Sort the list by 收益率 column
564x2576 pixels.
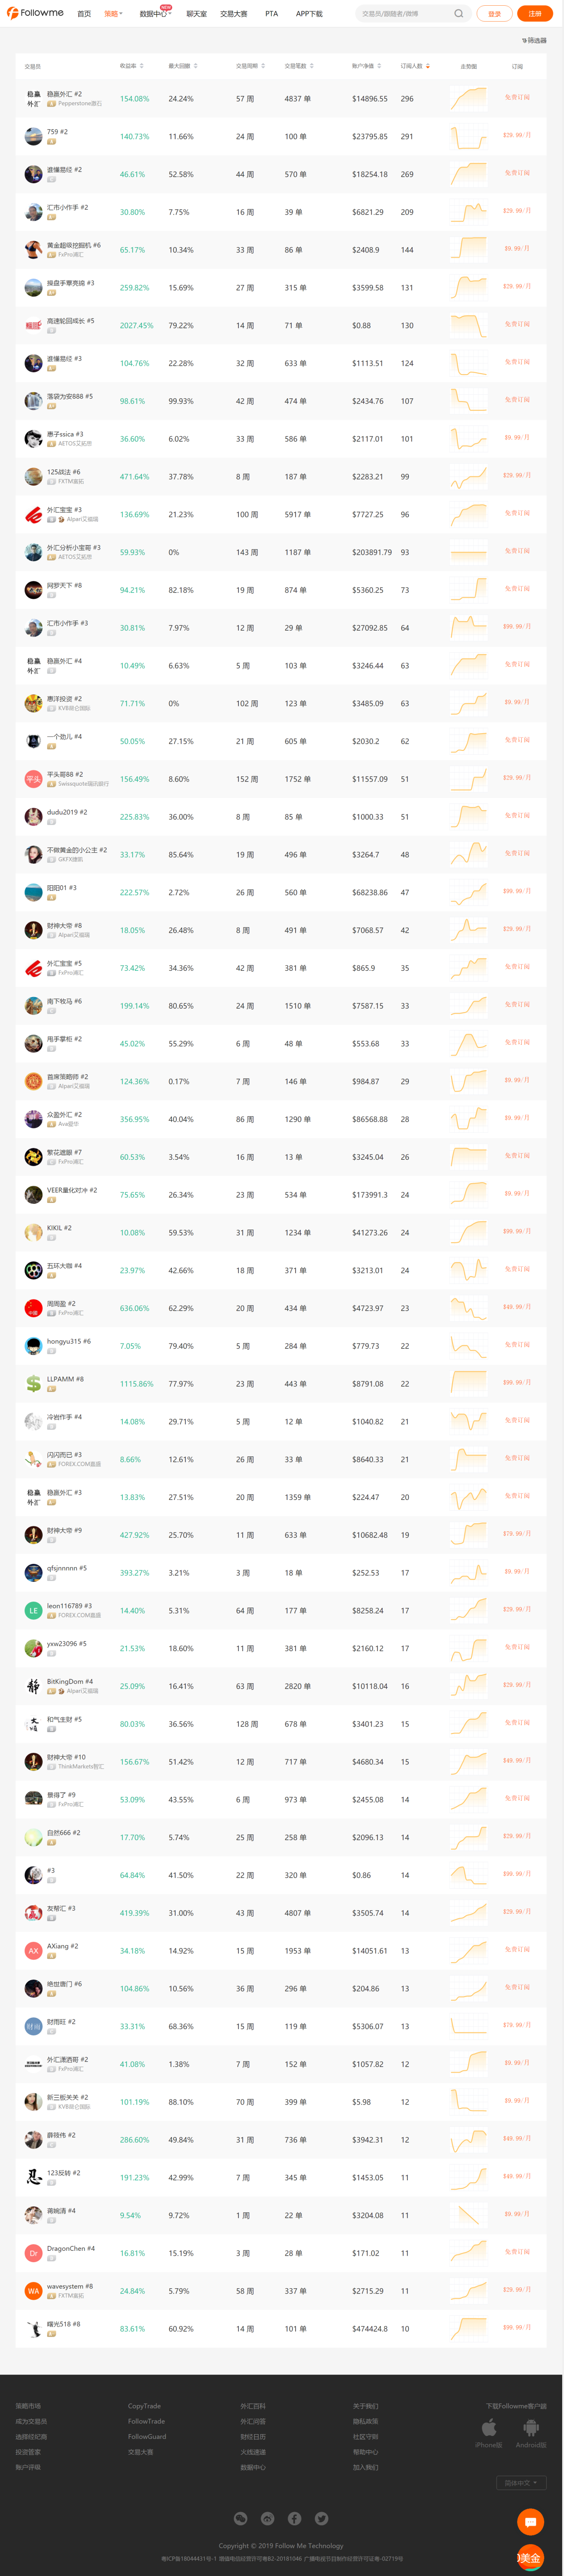click(x=131, y=66)
